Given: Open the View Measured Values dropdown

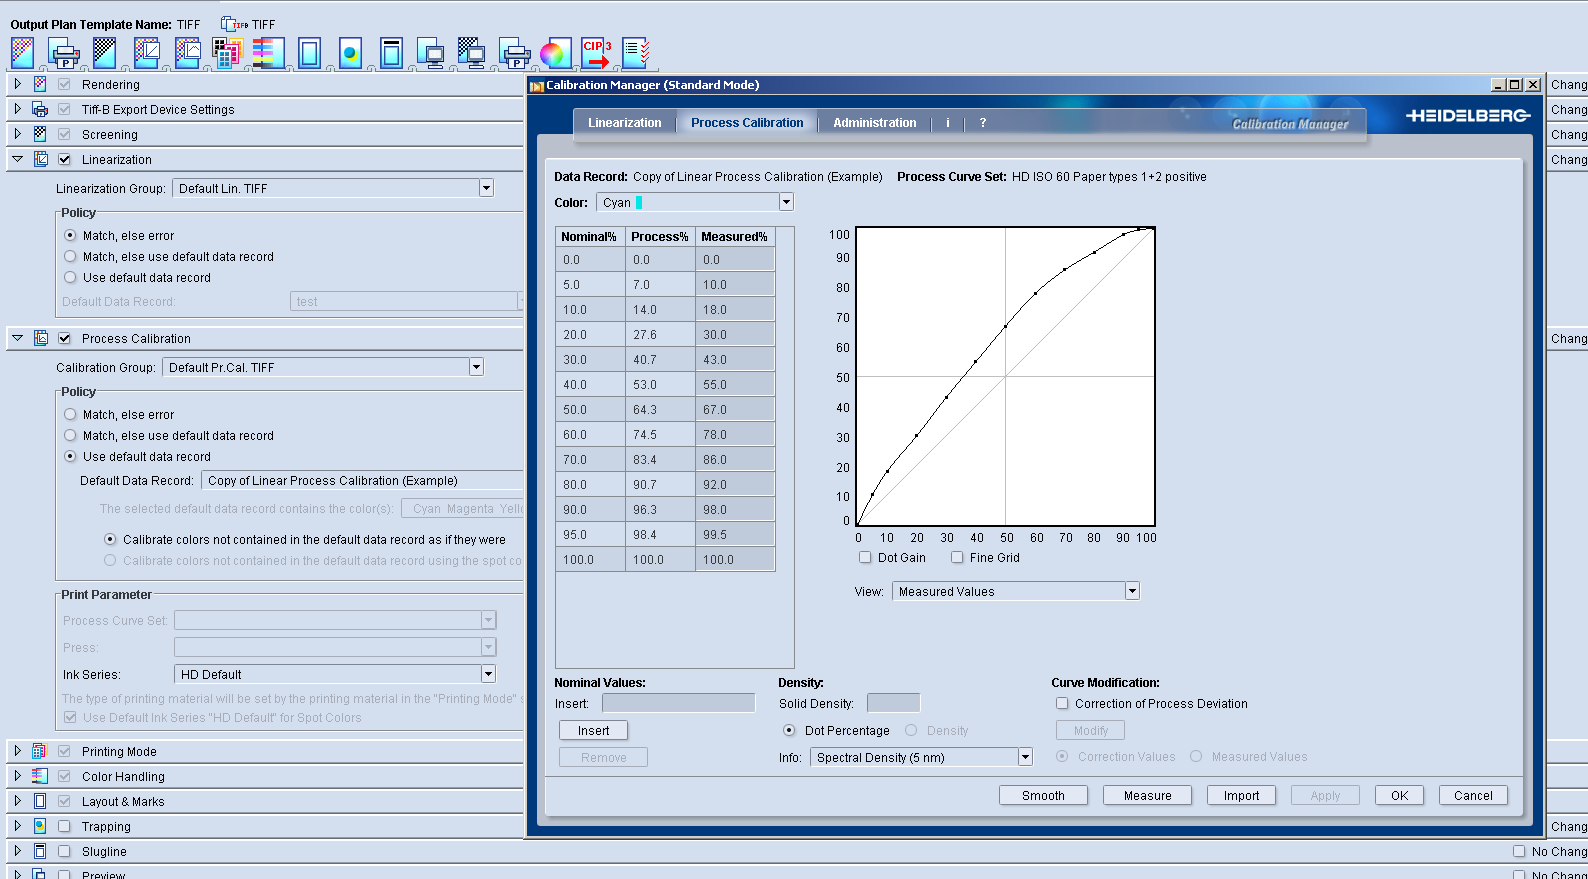Looking at the screenshot, I should click(x=1132, y=592).
